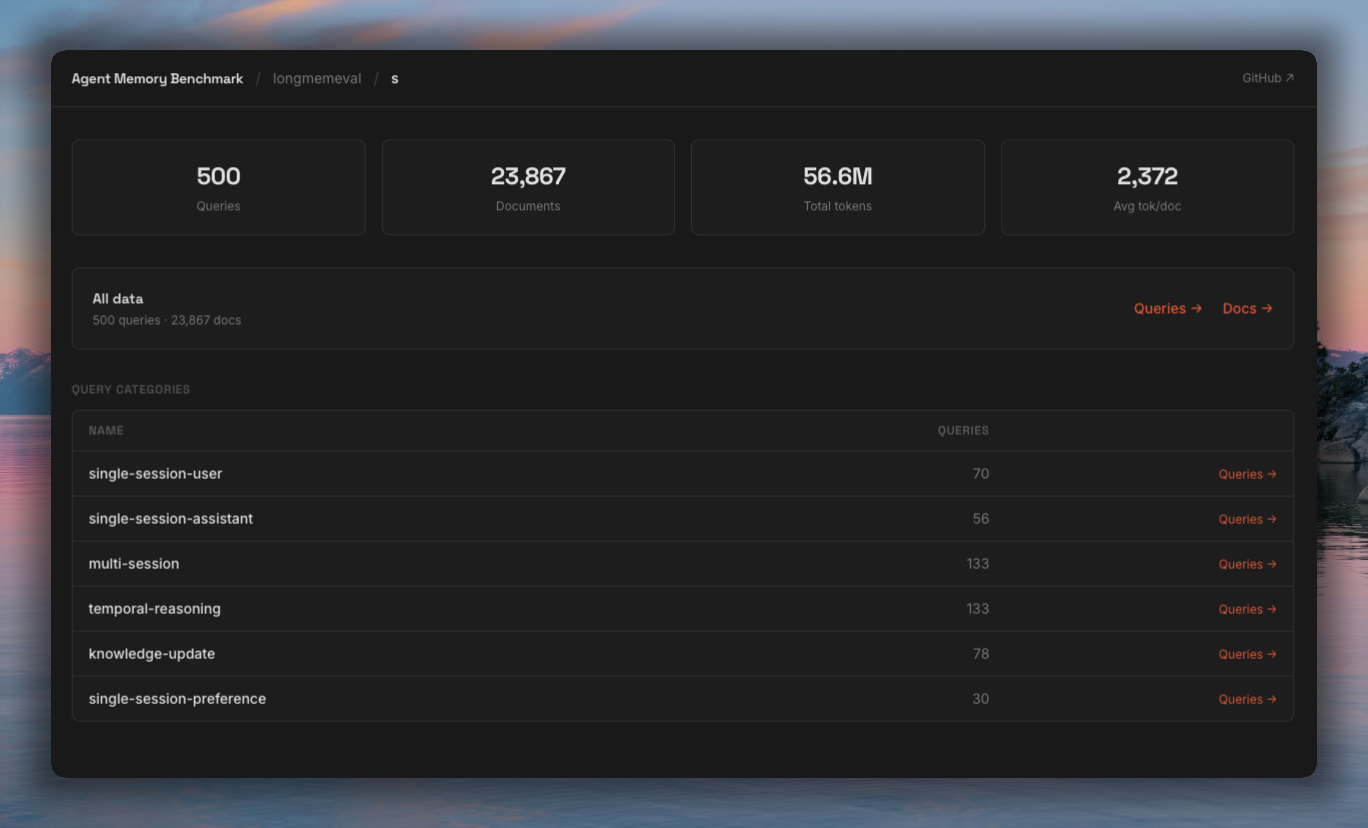
Task: Navigate to the longmemeval breadcrumb
Action: (316, 79)
